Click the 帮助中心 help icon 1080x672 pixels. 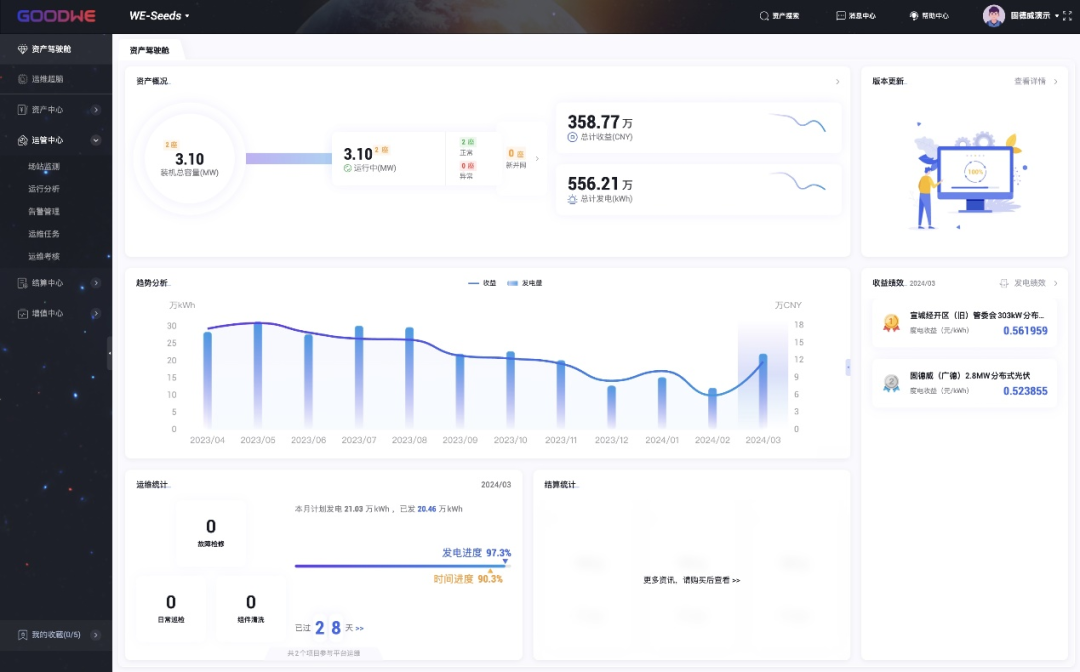914,16
